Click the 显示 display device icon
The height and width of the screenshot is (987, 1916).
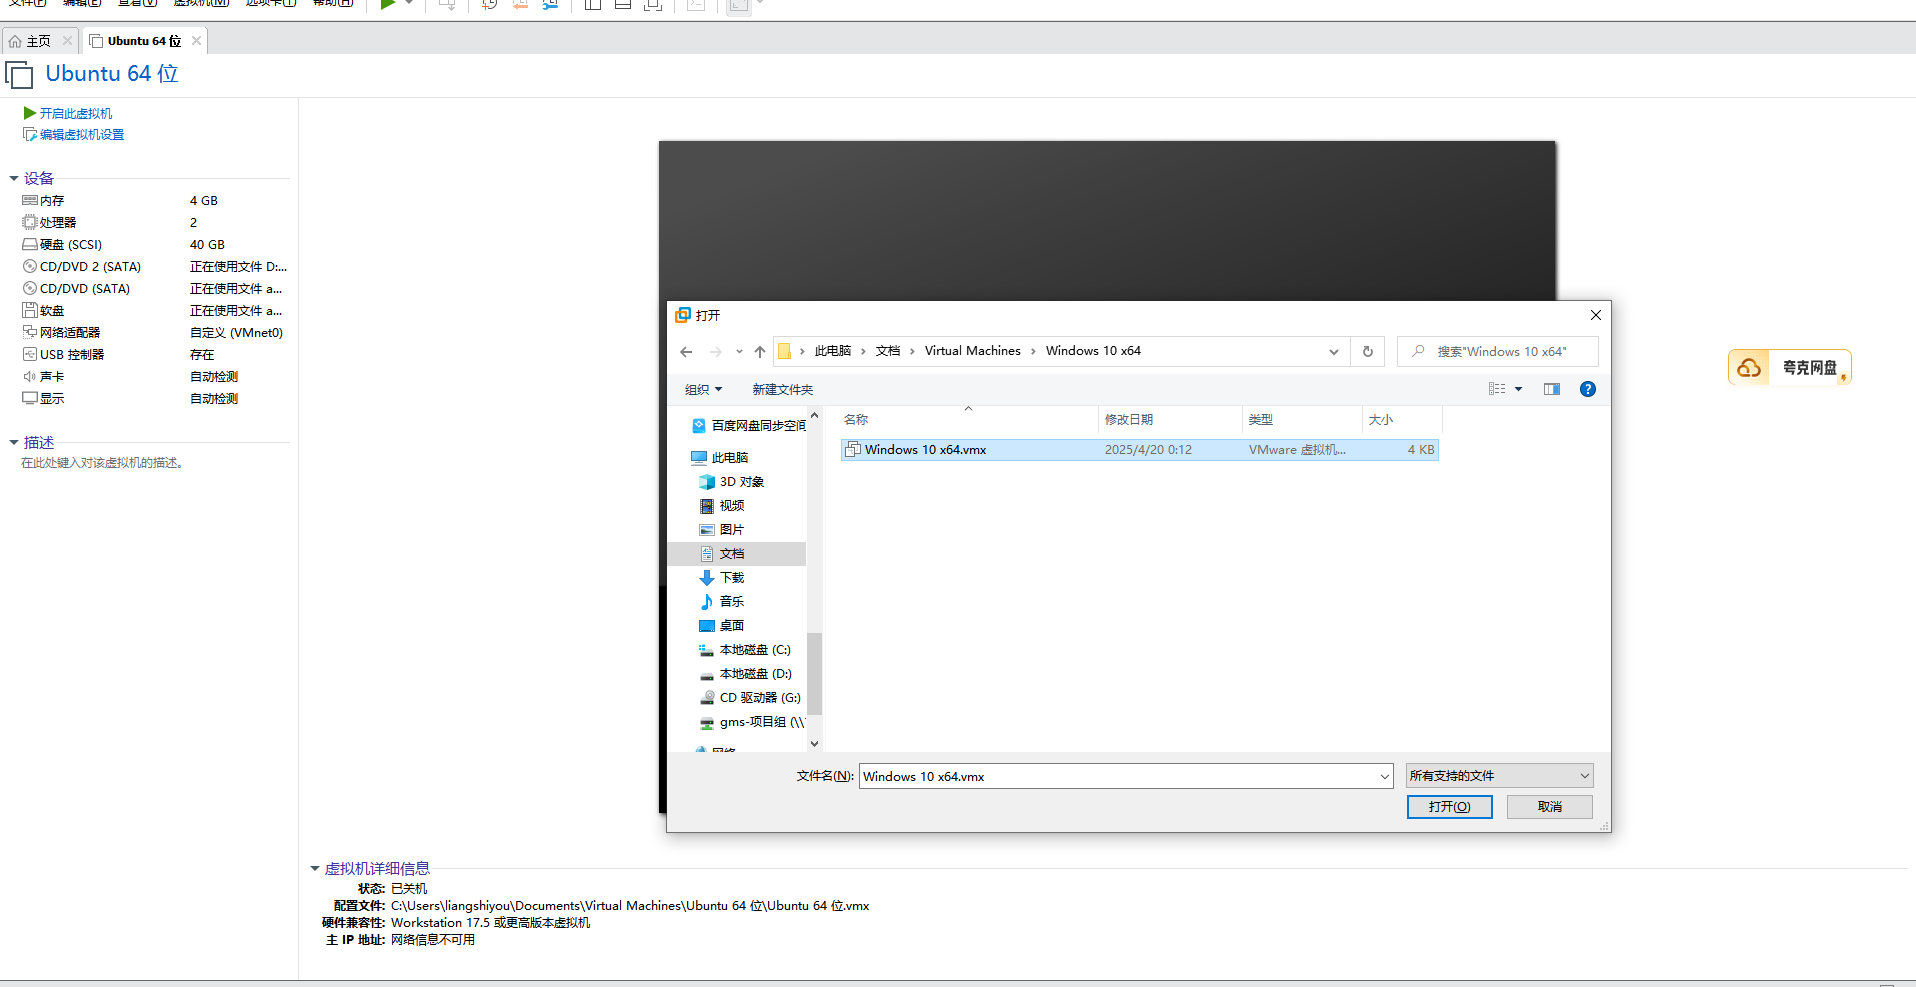[30, 399]
